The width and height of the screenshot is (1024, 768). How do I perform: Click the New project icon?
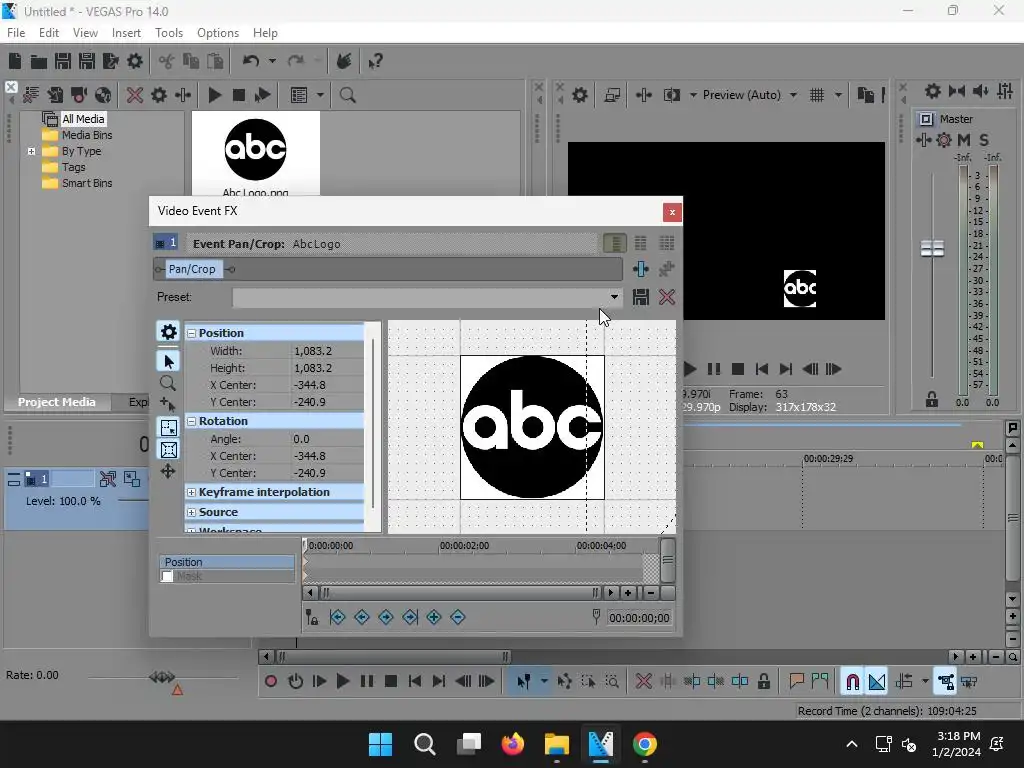tap(15, 61)
